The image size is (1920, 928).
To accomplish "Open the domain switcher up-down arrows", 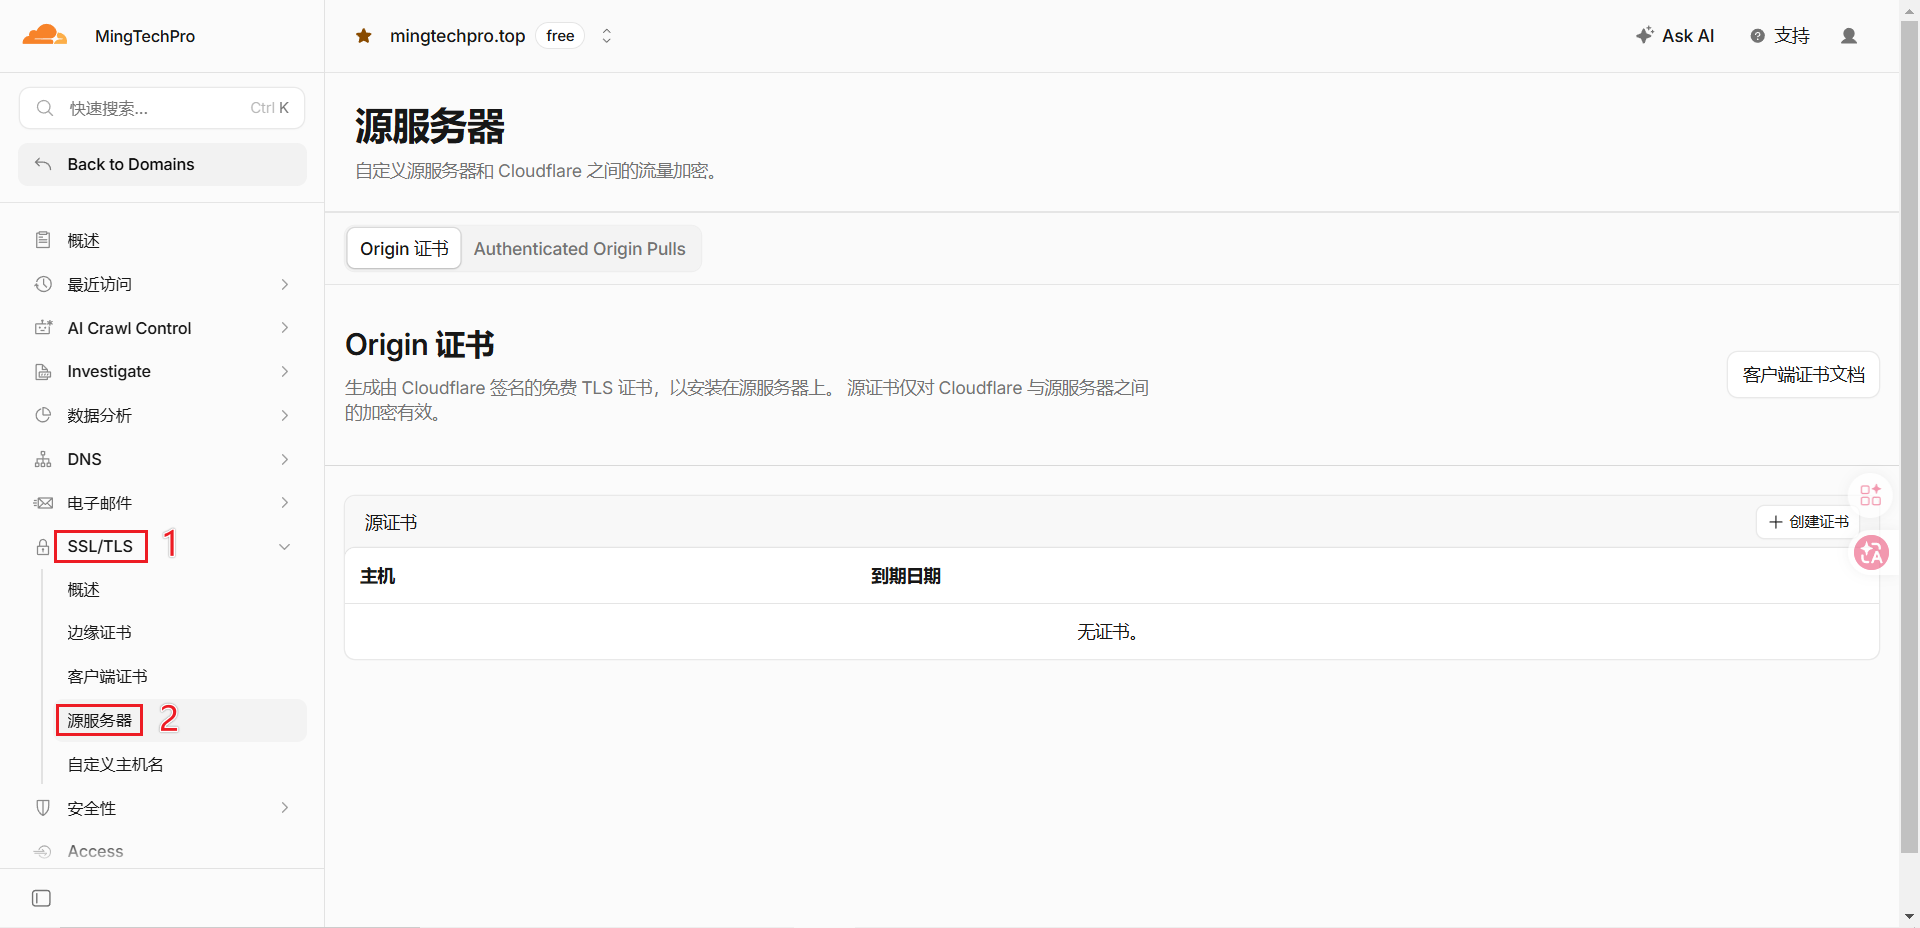I will 606,36.
